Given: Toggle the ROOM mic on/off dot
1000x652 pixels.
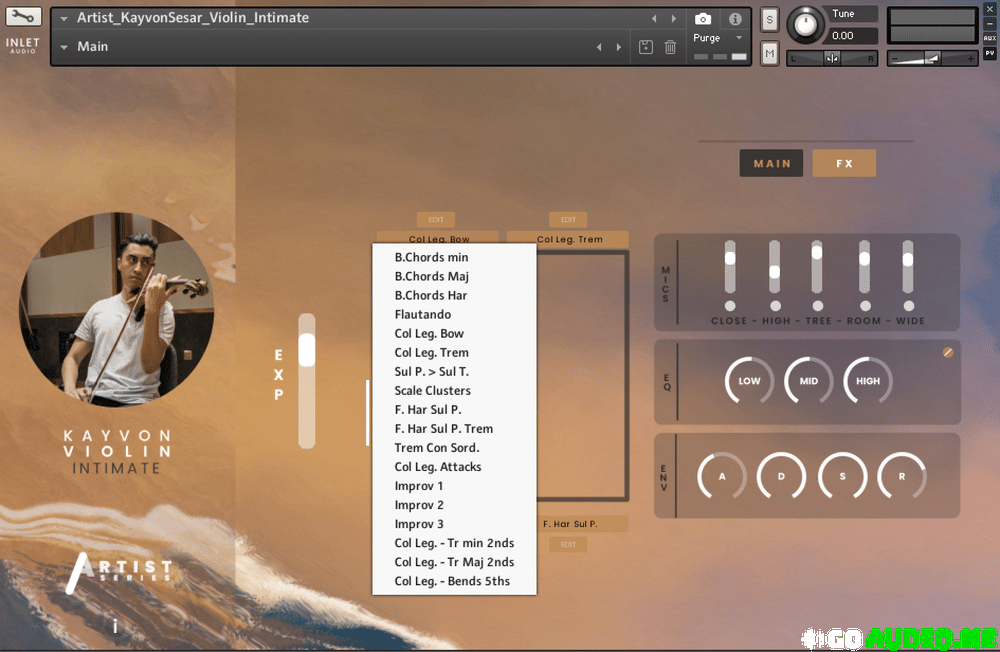Looking at the screenshot, I should tap(865, 306).
